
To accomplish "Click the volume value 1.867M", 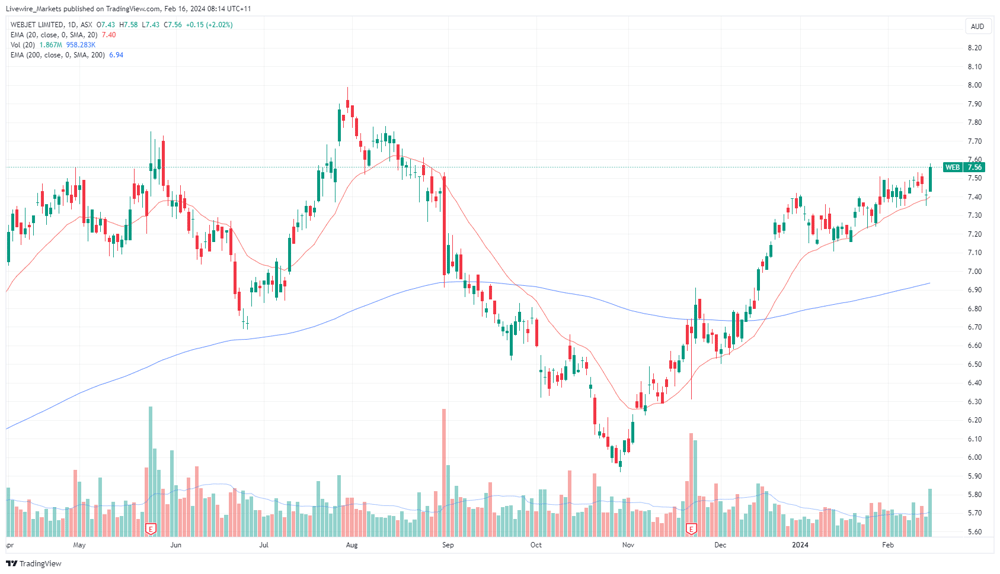I will click(x=50, y=45).
